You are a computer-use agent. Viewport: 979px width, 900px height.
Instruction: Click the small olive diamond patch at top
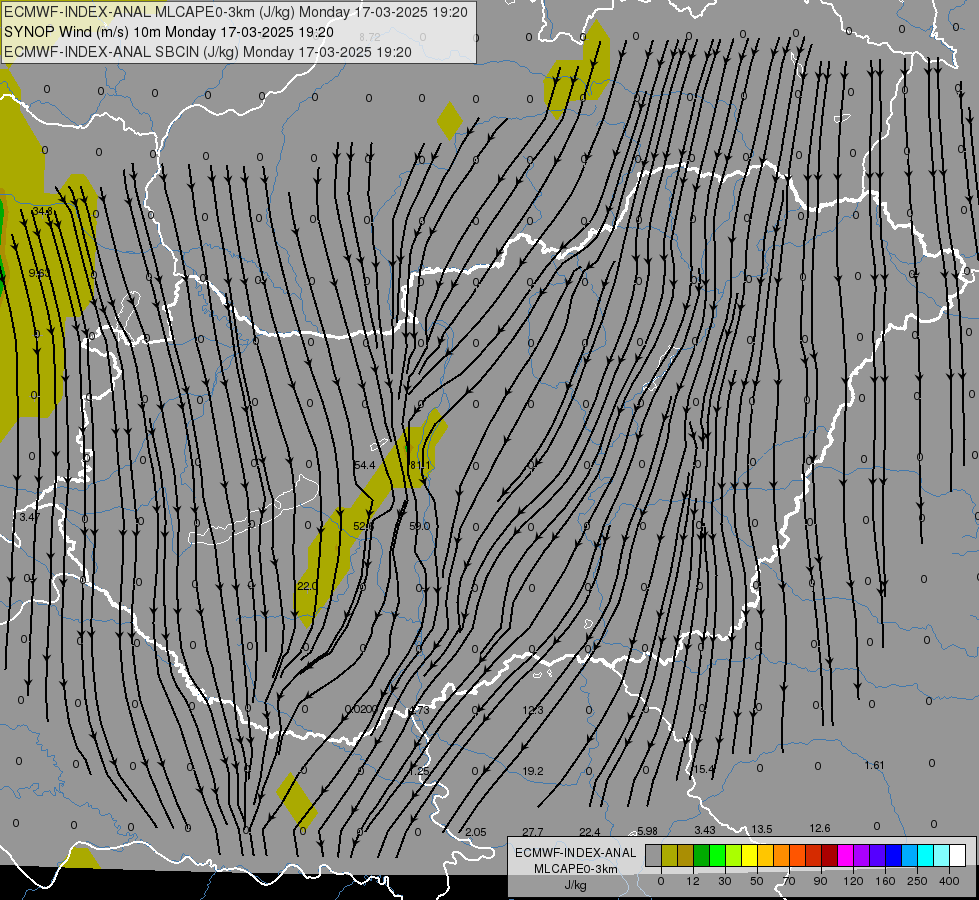pyautogui.click(x=450, y=121)
